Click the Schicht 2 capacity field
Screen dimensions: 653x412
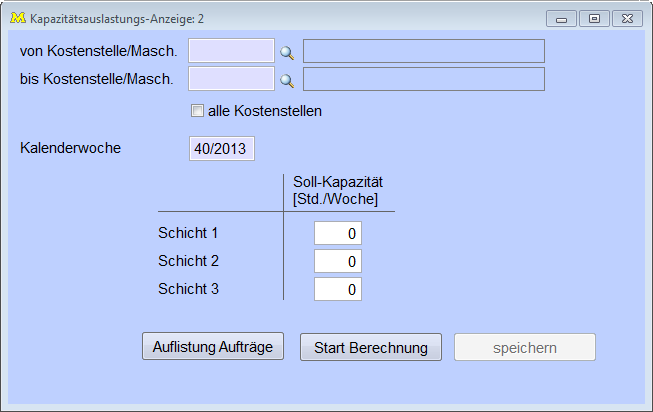point(338,261)
